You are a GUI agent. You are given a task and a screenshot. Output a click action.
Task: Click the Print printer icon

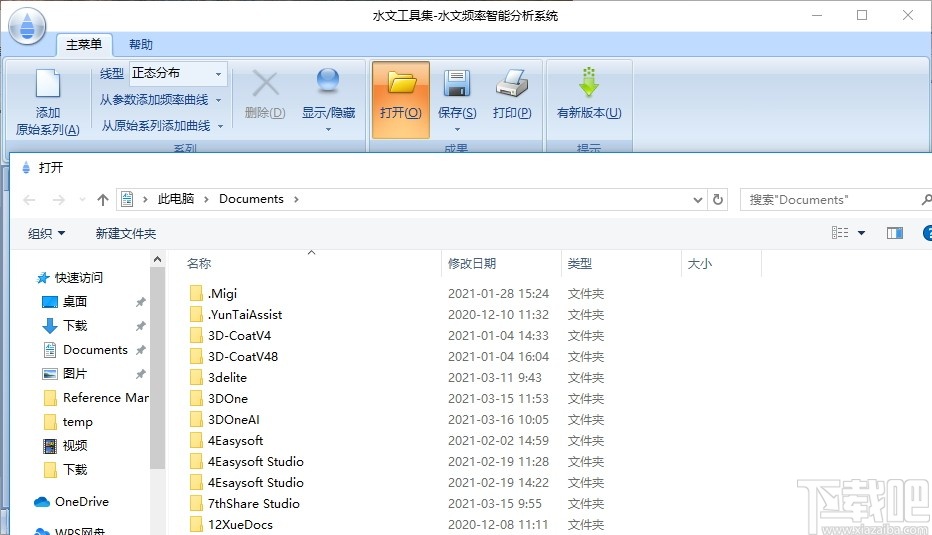(512, 83)
